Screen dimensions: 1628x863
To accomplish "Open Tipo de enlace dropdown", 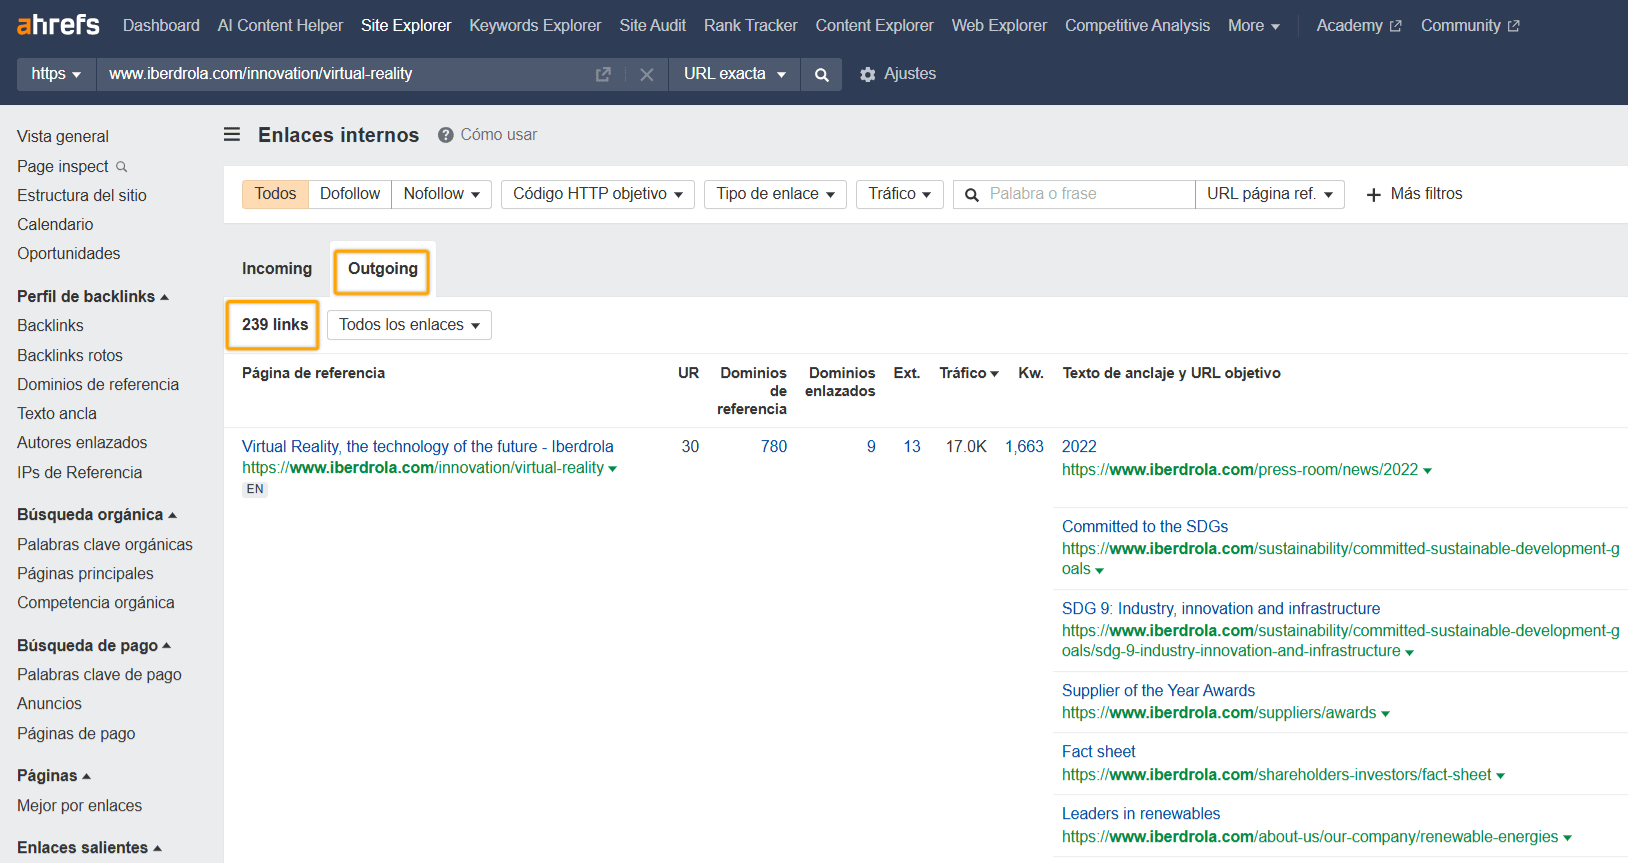I will 775,194.
